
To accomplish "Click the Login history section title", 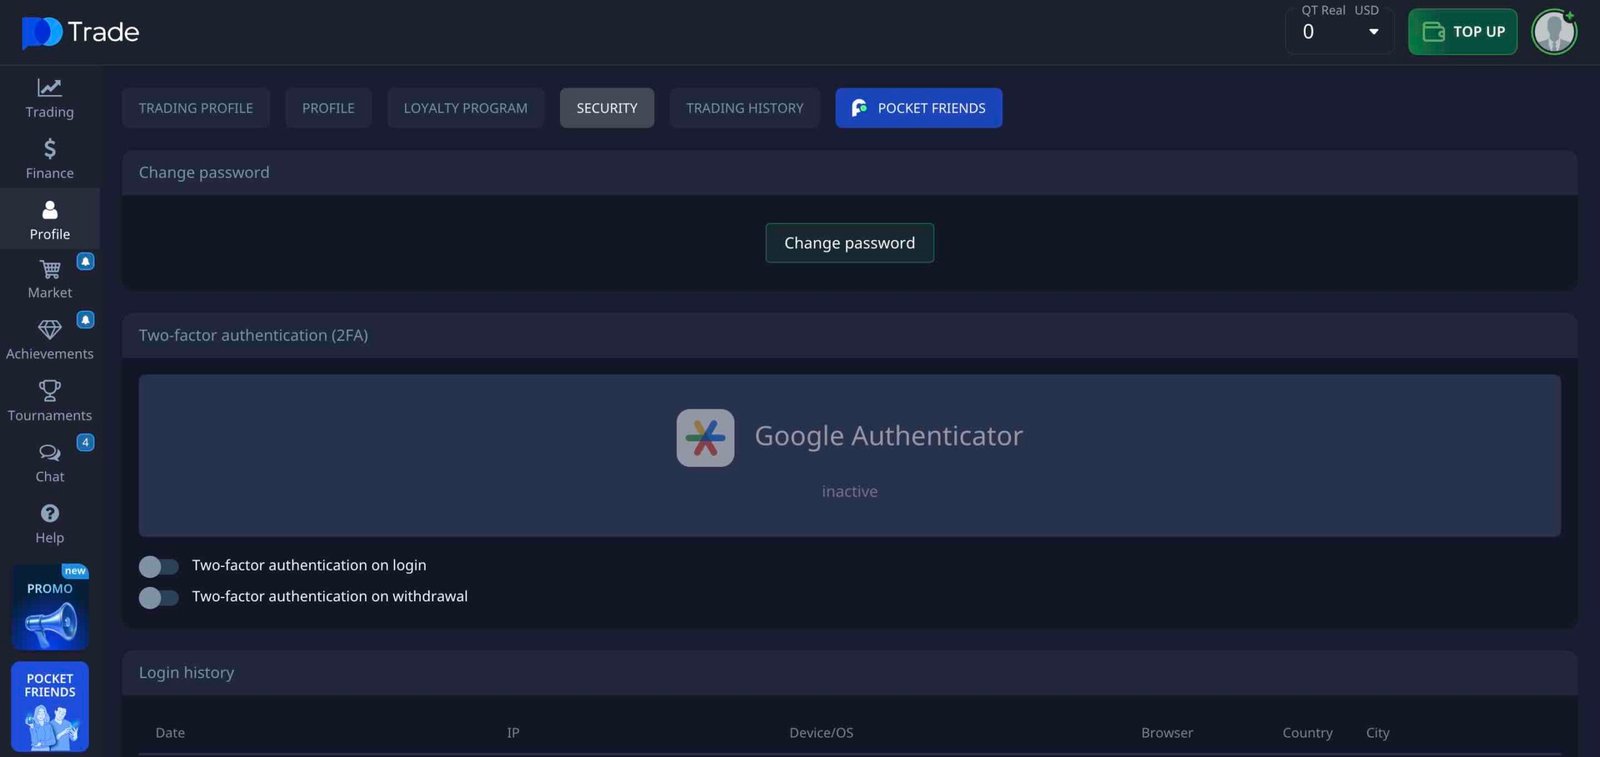I will (187, 673).
